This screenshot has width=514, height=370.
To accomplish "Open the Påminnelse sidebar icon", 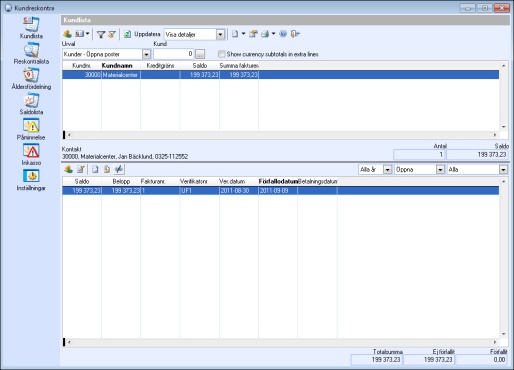I will 31,126.
